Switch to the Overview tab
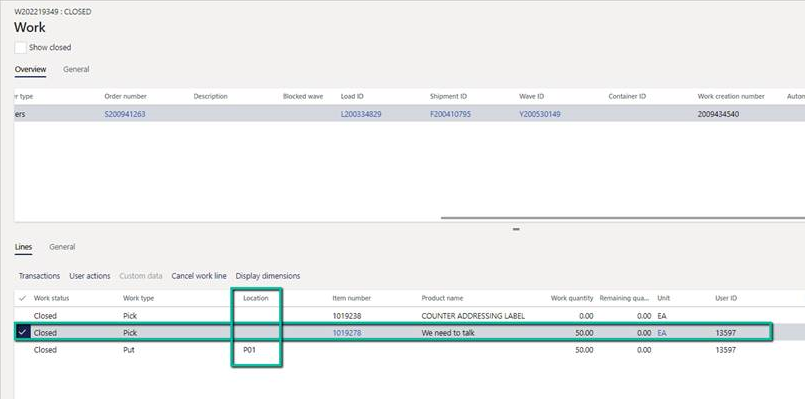The width and height of the screenshot is (805, 399). coord(30,69)
